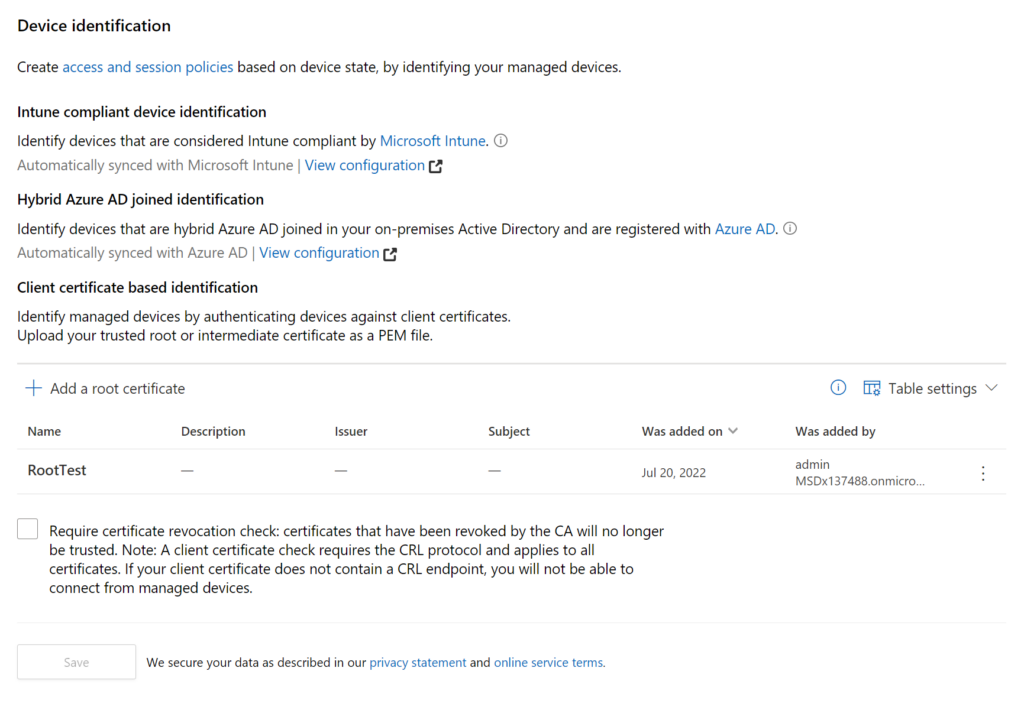This screenshot has height=710, width=1024.
Task: Click the Name column header
Action: coord(44,431)
